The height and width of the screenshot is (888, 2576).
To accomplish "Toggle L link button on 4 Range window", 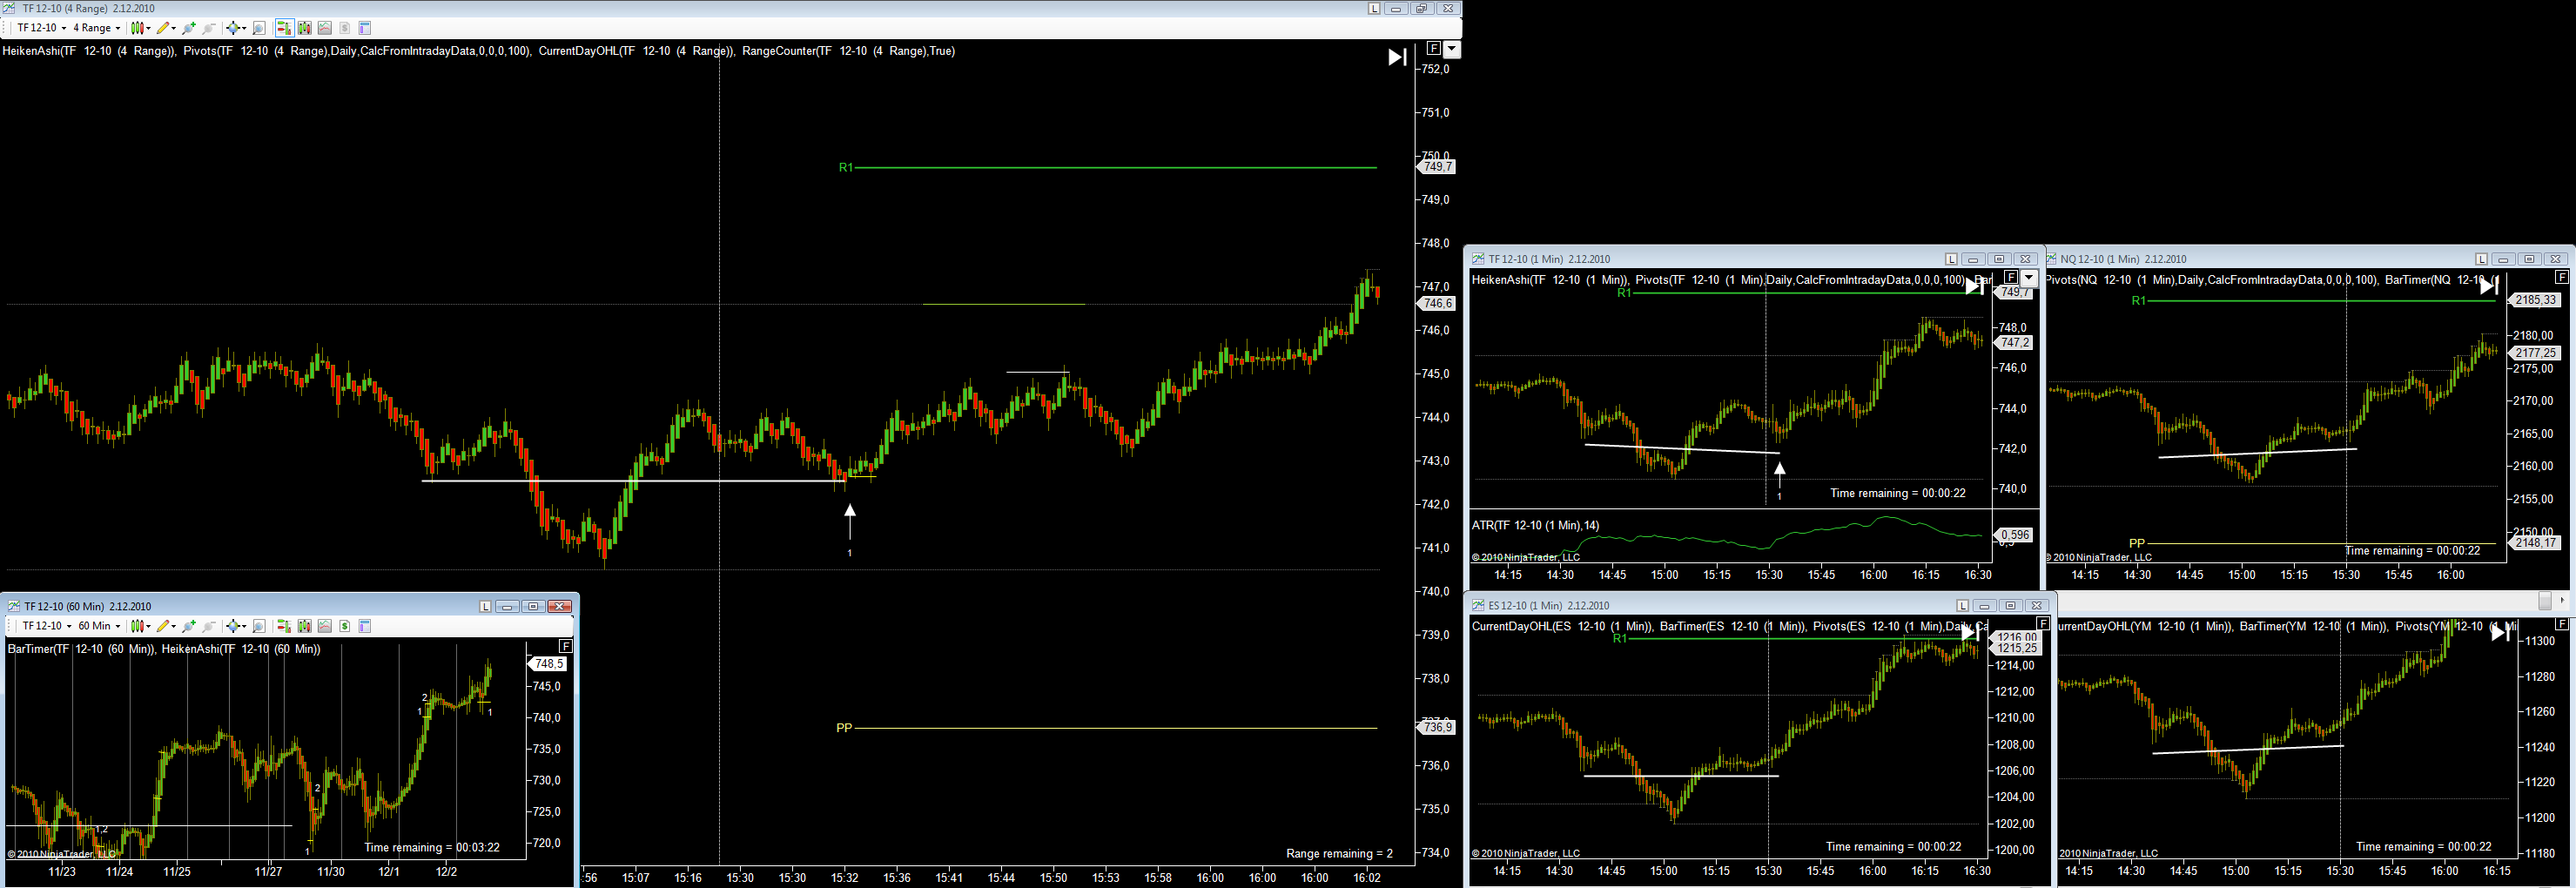I will click(1374, 9).
